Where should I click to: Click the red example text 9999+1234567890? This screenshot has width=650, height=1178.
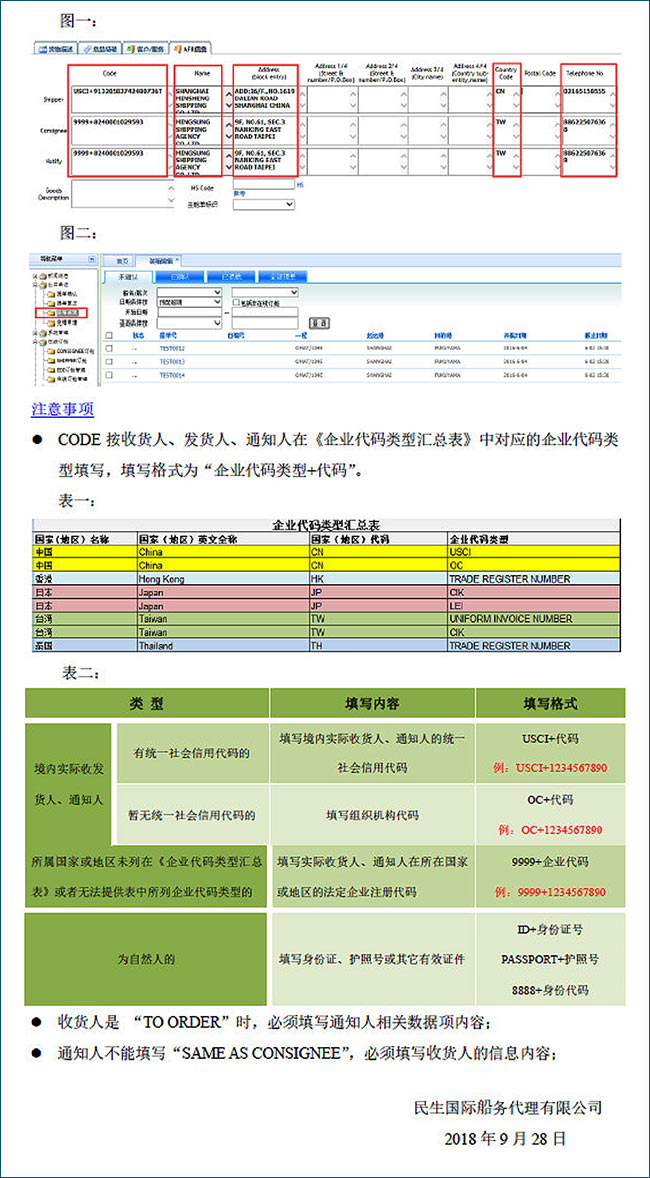coord(550,892)
